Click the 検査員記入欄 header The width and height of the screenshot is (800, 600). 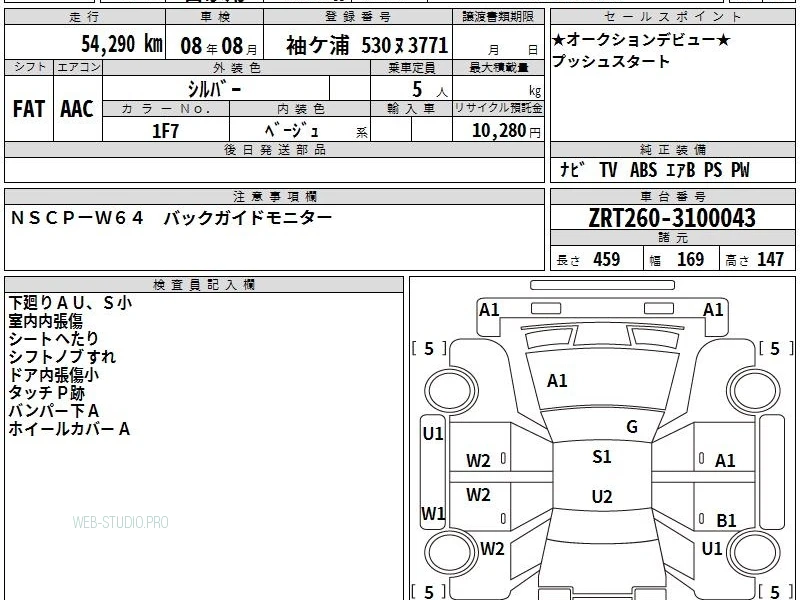(x=204, y=285)
